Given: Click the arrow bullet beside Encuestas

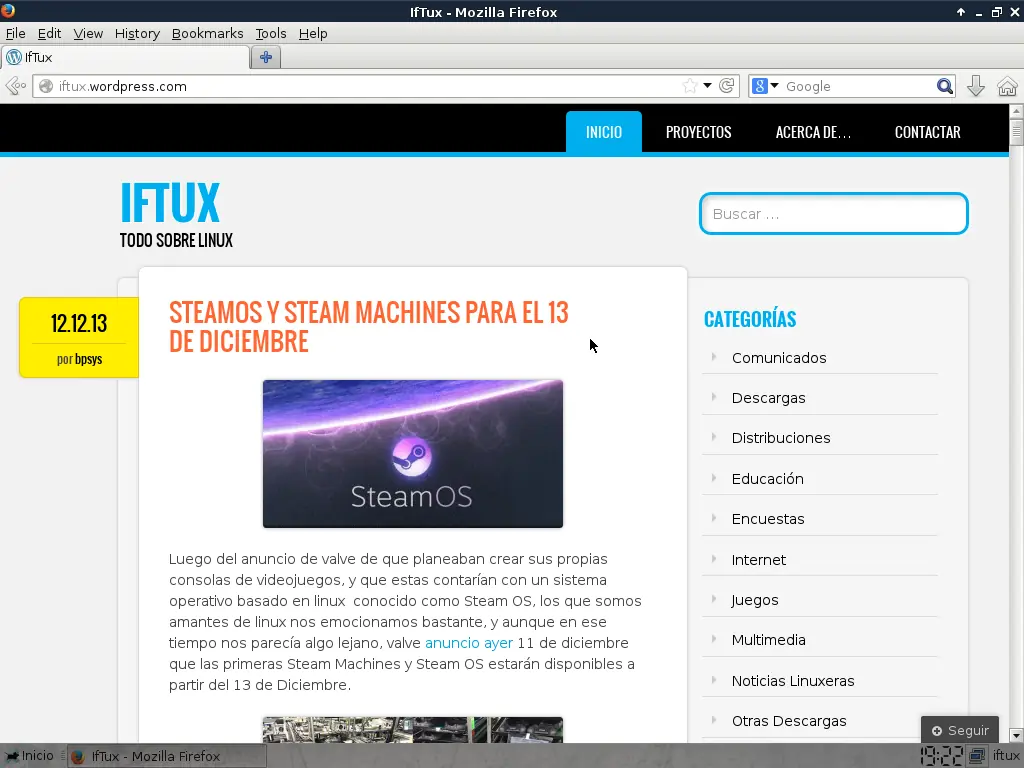Looking at the screenshot, I should point(714,518).
